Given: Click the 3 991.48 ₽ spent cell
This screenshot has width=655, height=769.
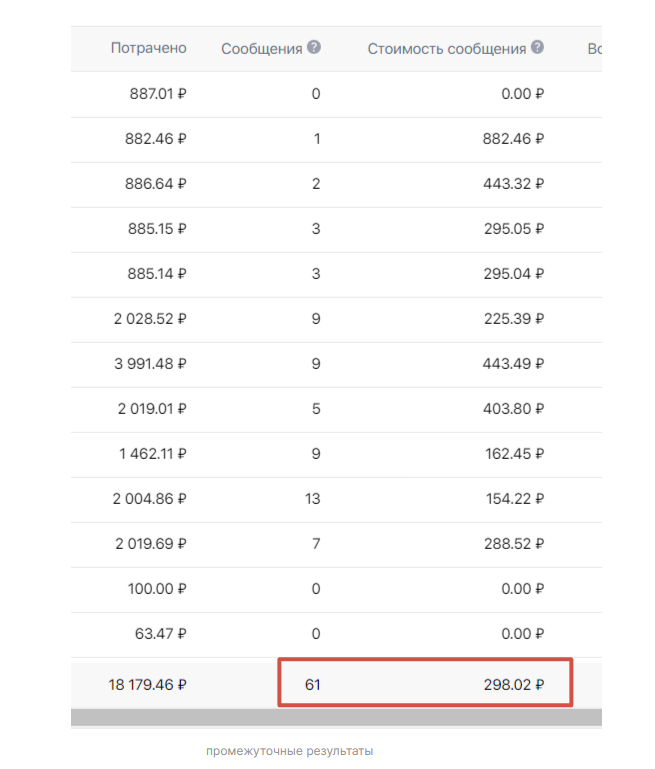Looking at the screenshot, I should point(150,364).
